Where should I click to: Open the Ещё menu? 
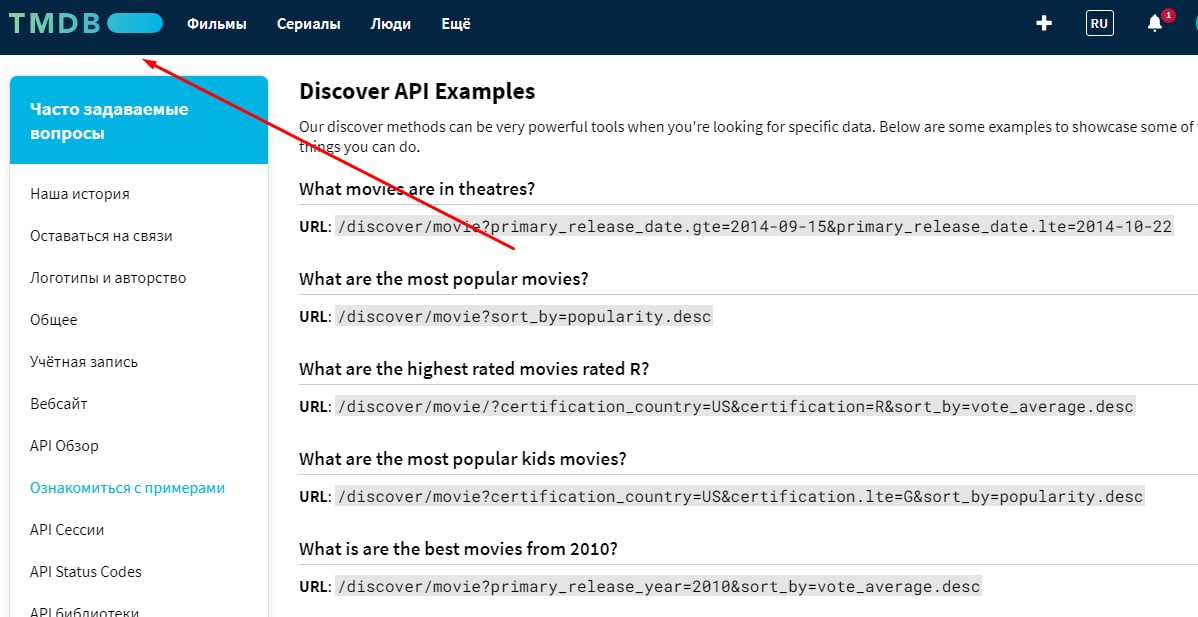[x=456, y=24]
